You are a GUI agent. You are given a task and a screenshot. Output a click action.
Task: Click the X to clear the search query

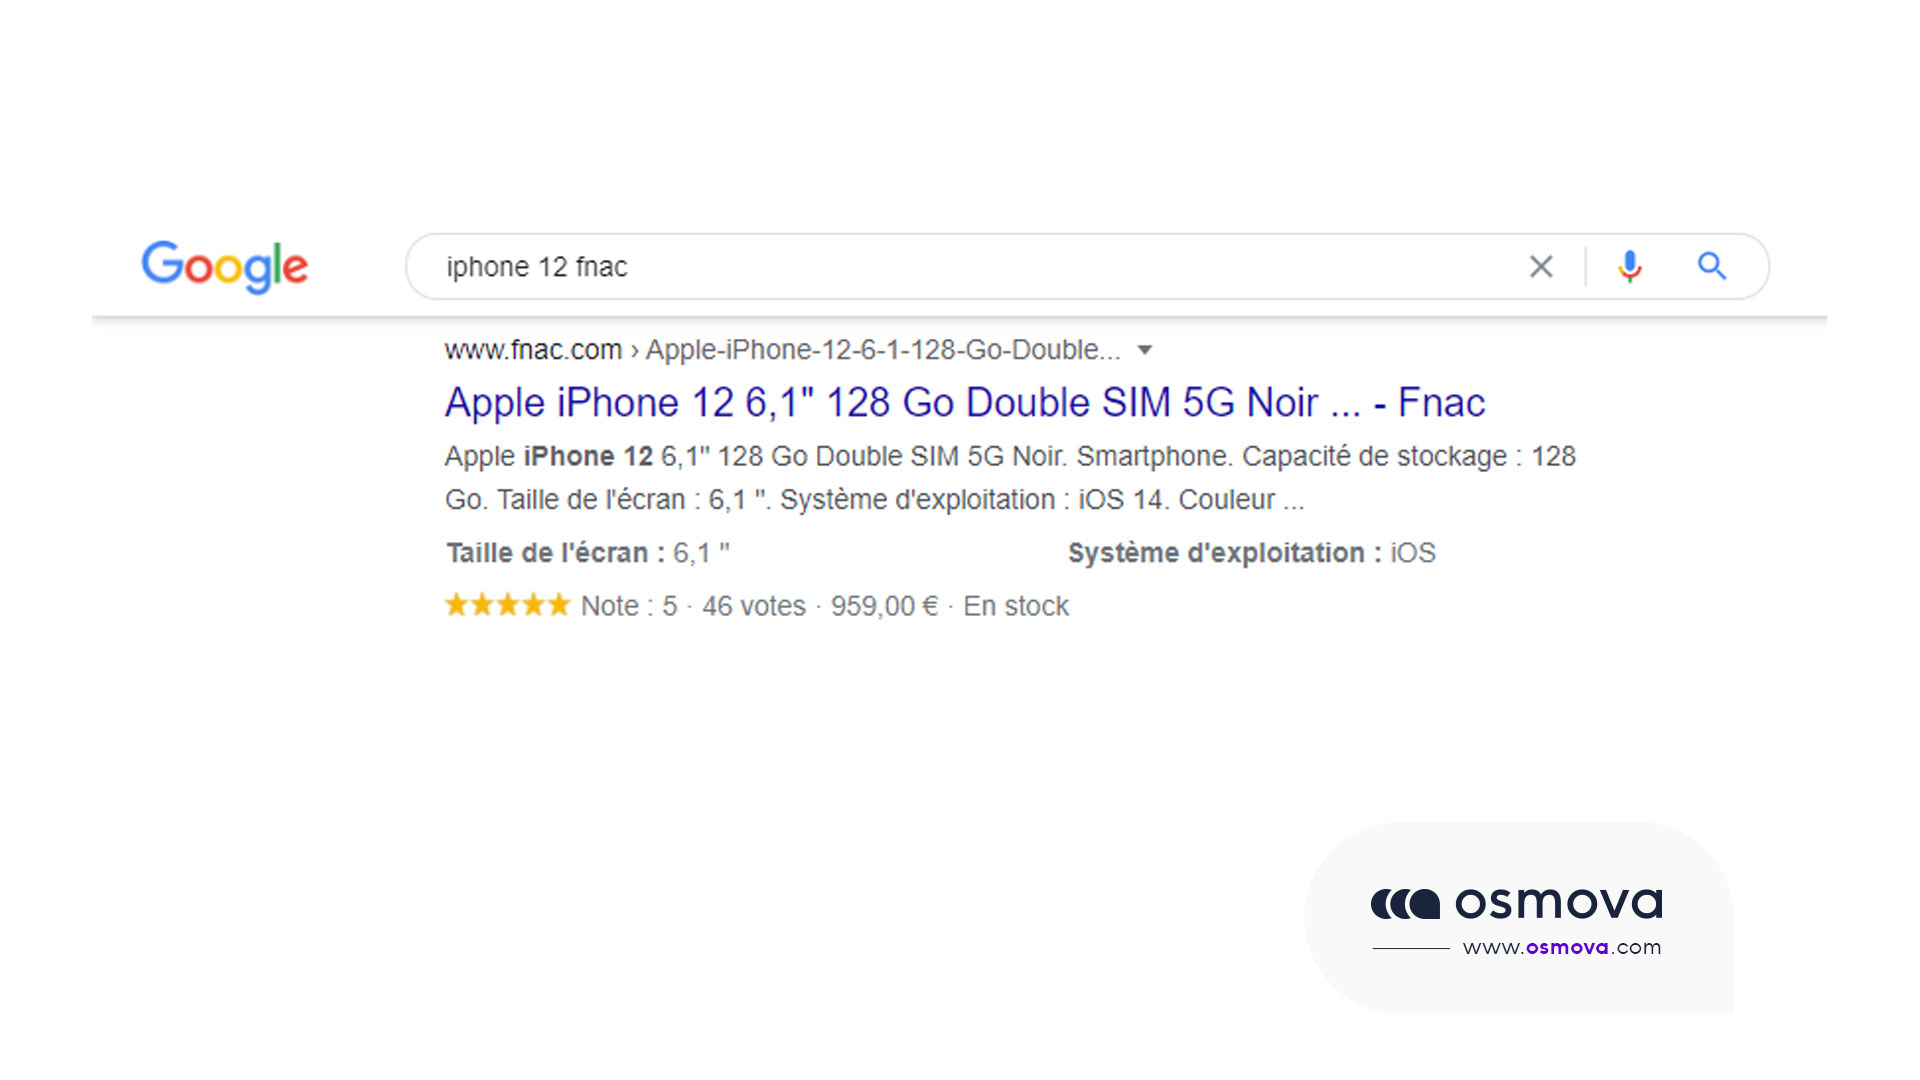(x=1540, y=266)
